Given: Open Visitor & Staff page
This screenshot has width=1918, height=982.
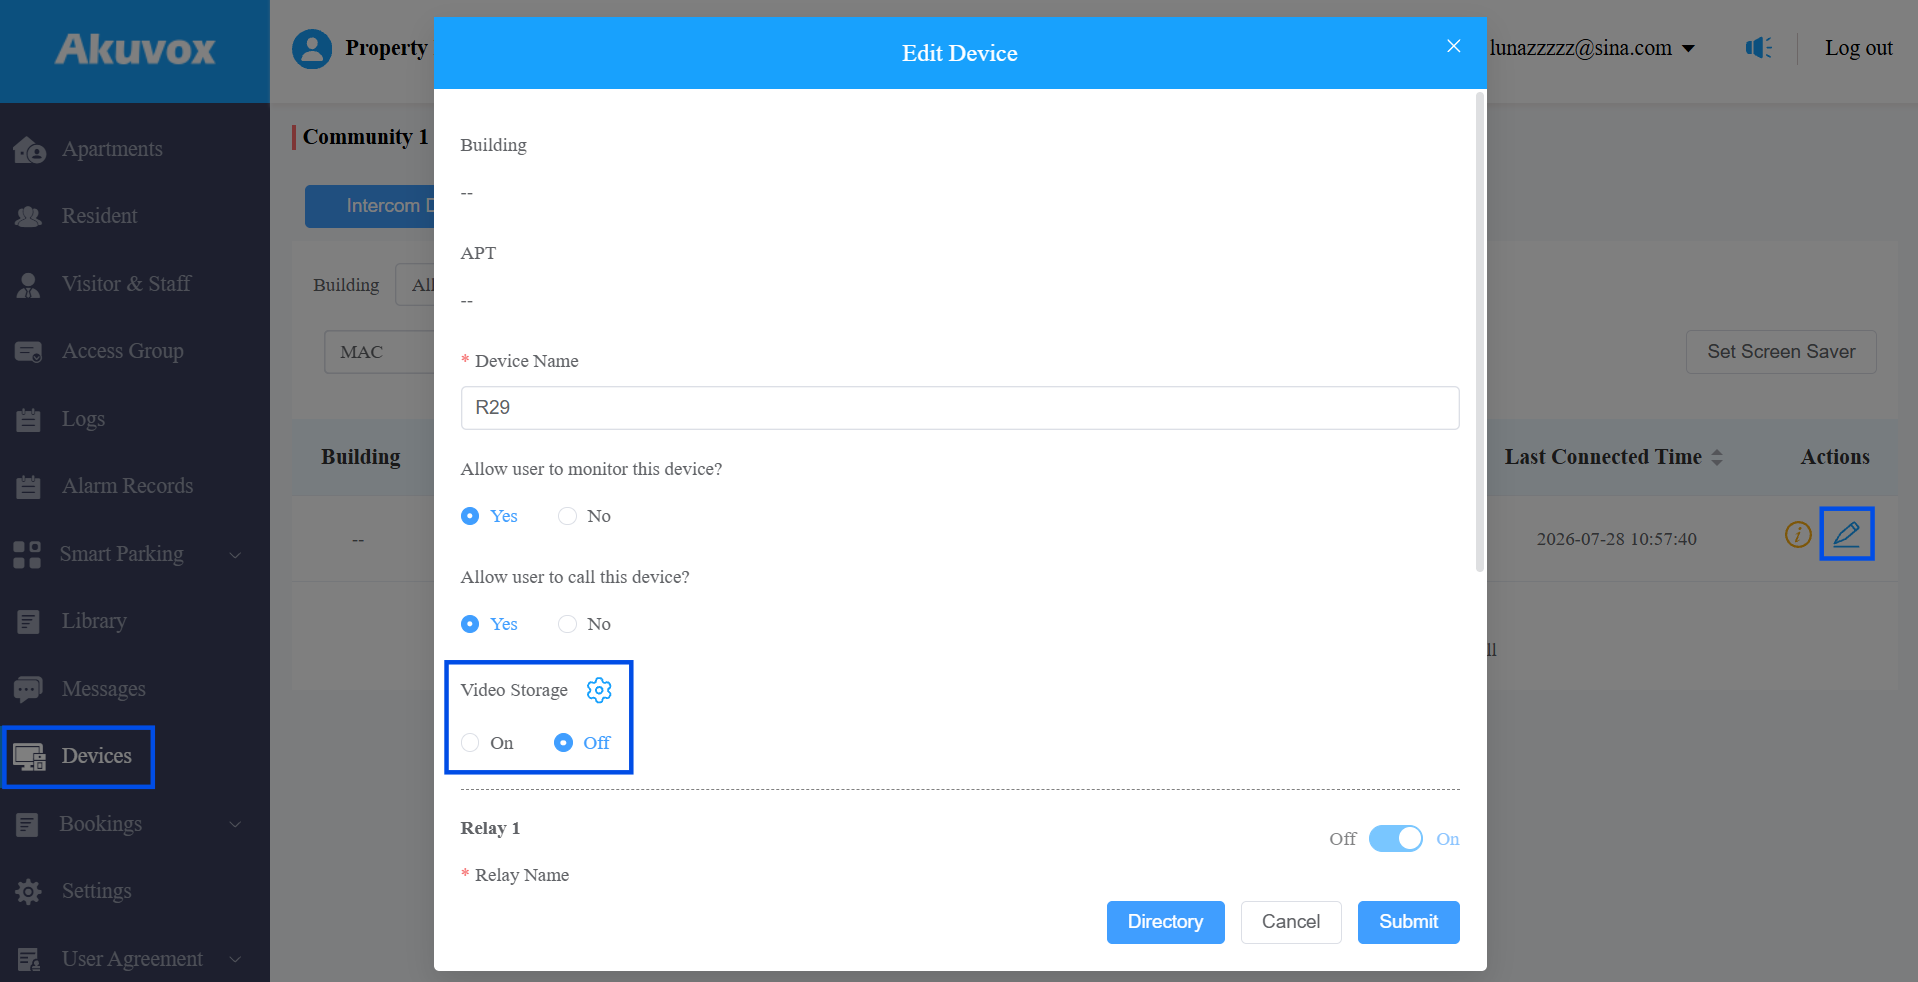Looking at the screenshot, I should 126,284.
